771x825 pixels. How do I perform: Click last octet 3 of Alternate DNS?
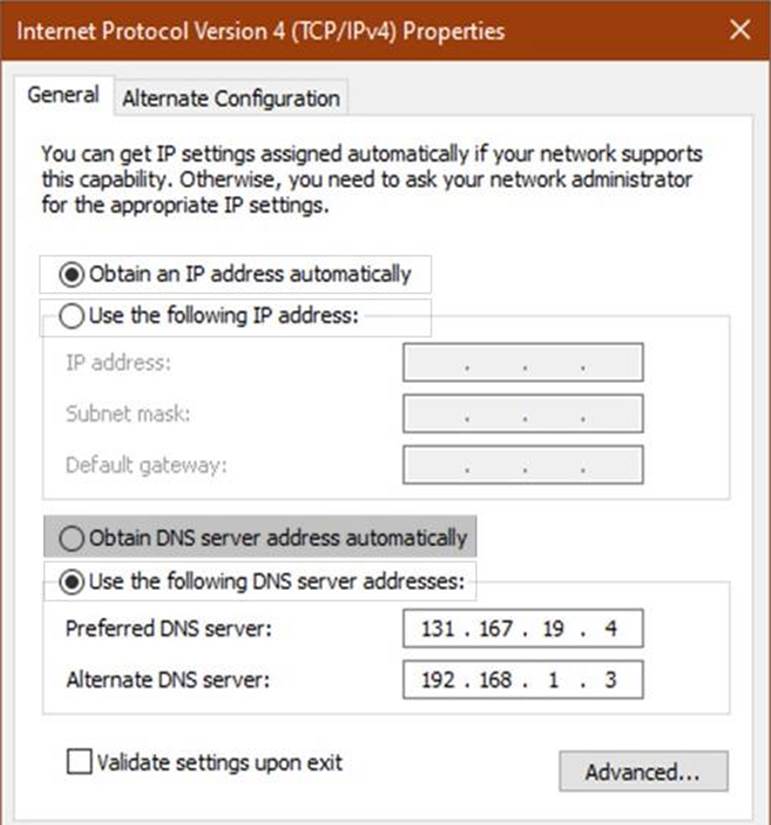tap(610, 681)
